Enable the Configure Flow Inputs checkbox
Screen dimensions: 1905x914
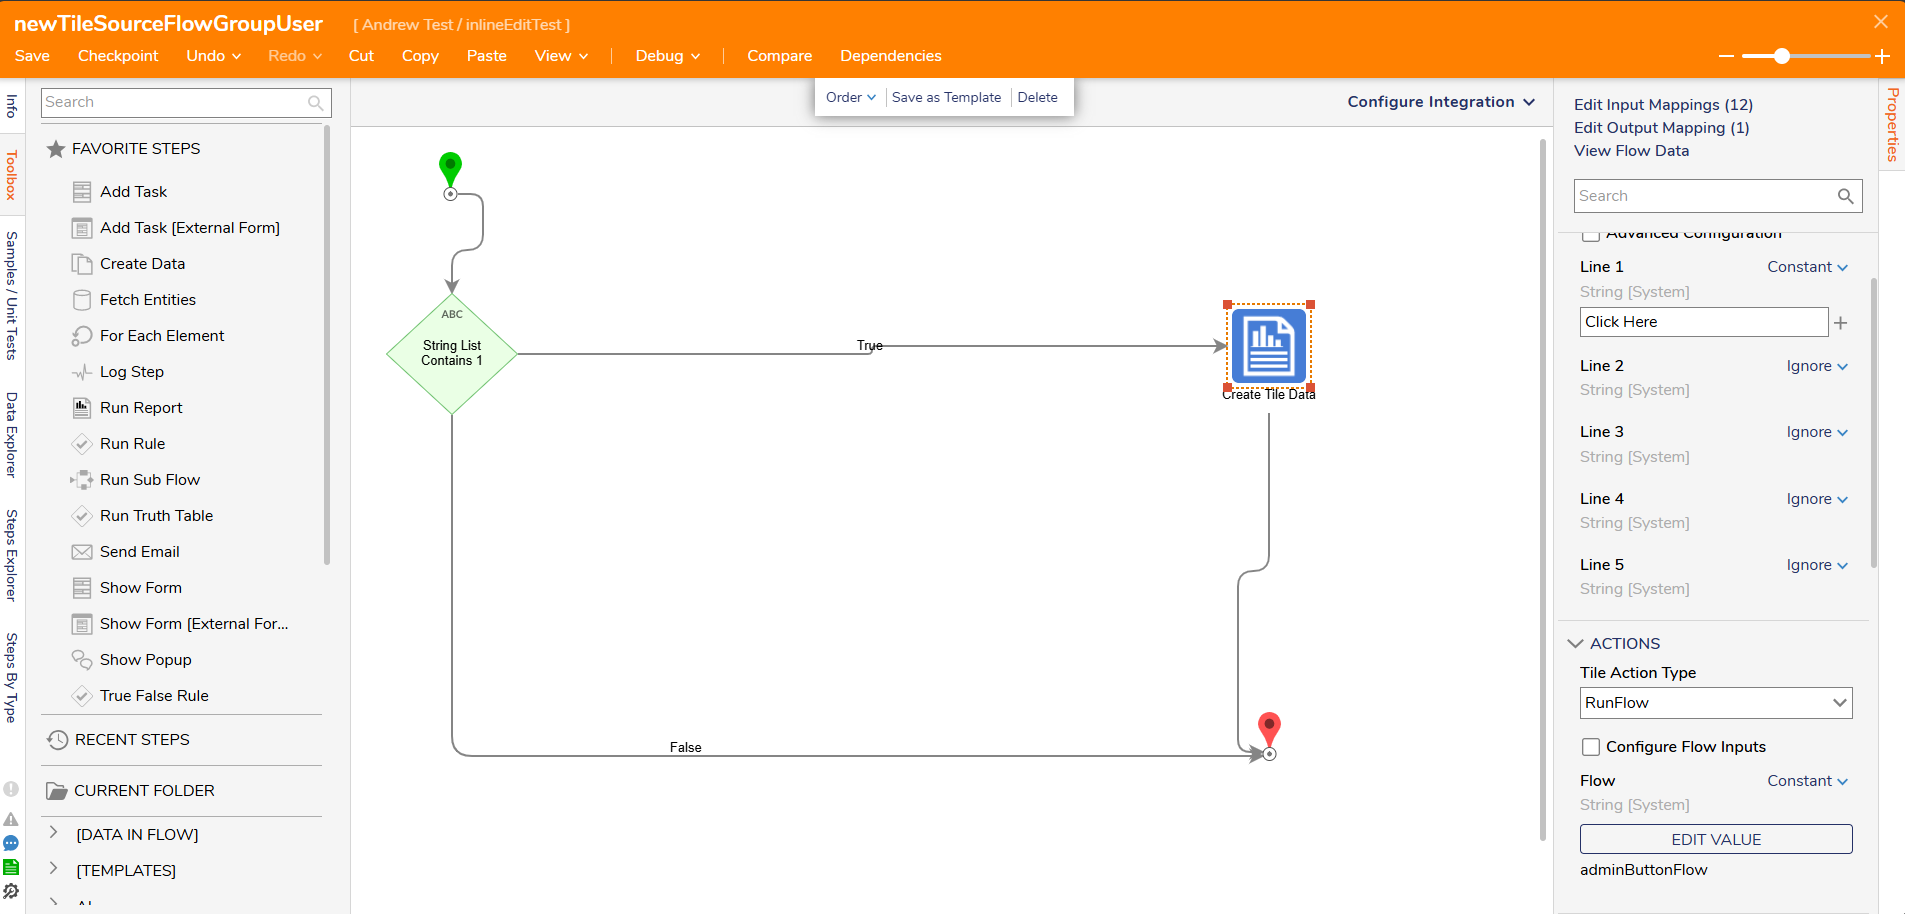pos(1591,747)
